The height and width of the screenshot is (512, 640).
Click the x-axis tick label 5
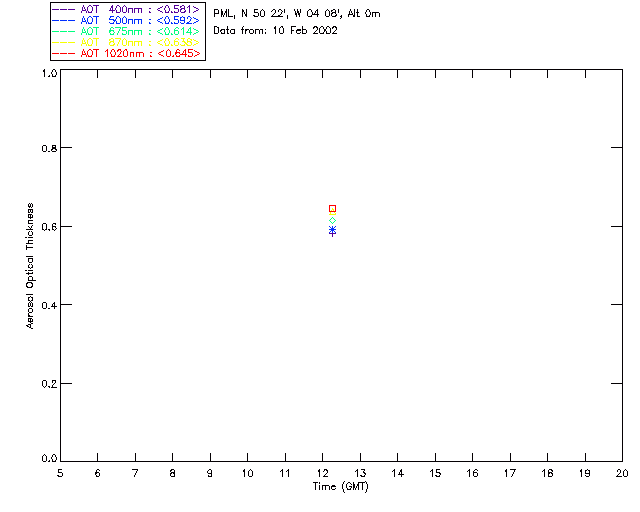pyautogui.click(x=60, y=473)
